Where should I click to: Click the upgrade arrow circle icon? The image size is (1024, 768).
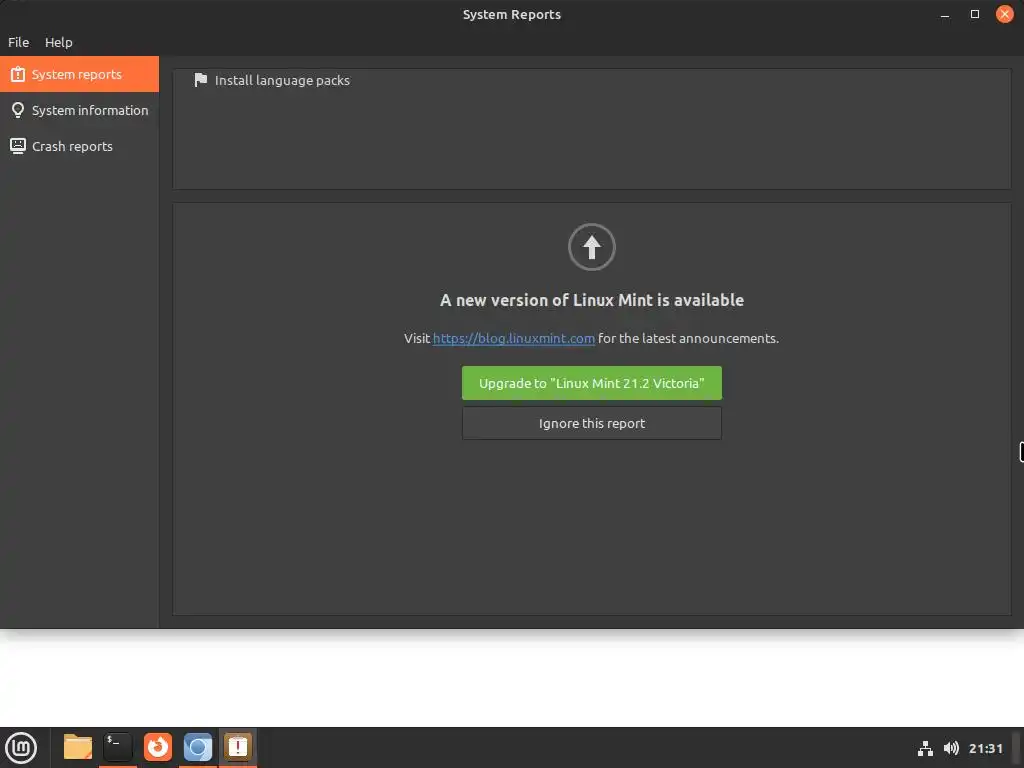(x=592, y=247)
